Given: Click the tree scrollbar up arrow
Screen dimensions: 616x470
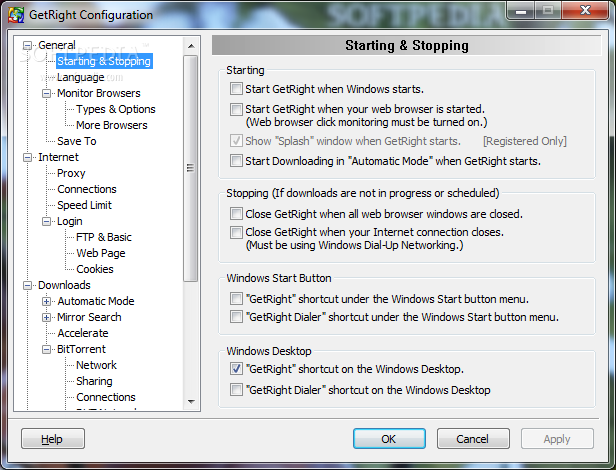Looking at the screenshot, I should [191, 46].
